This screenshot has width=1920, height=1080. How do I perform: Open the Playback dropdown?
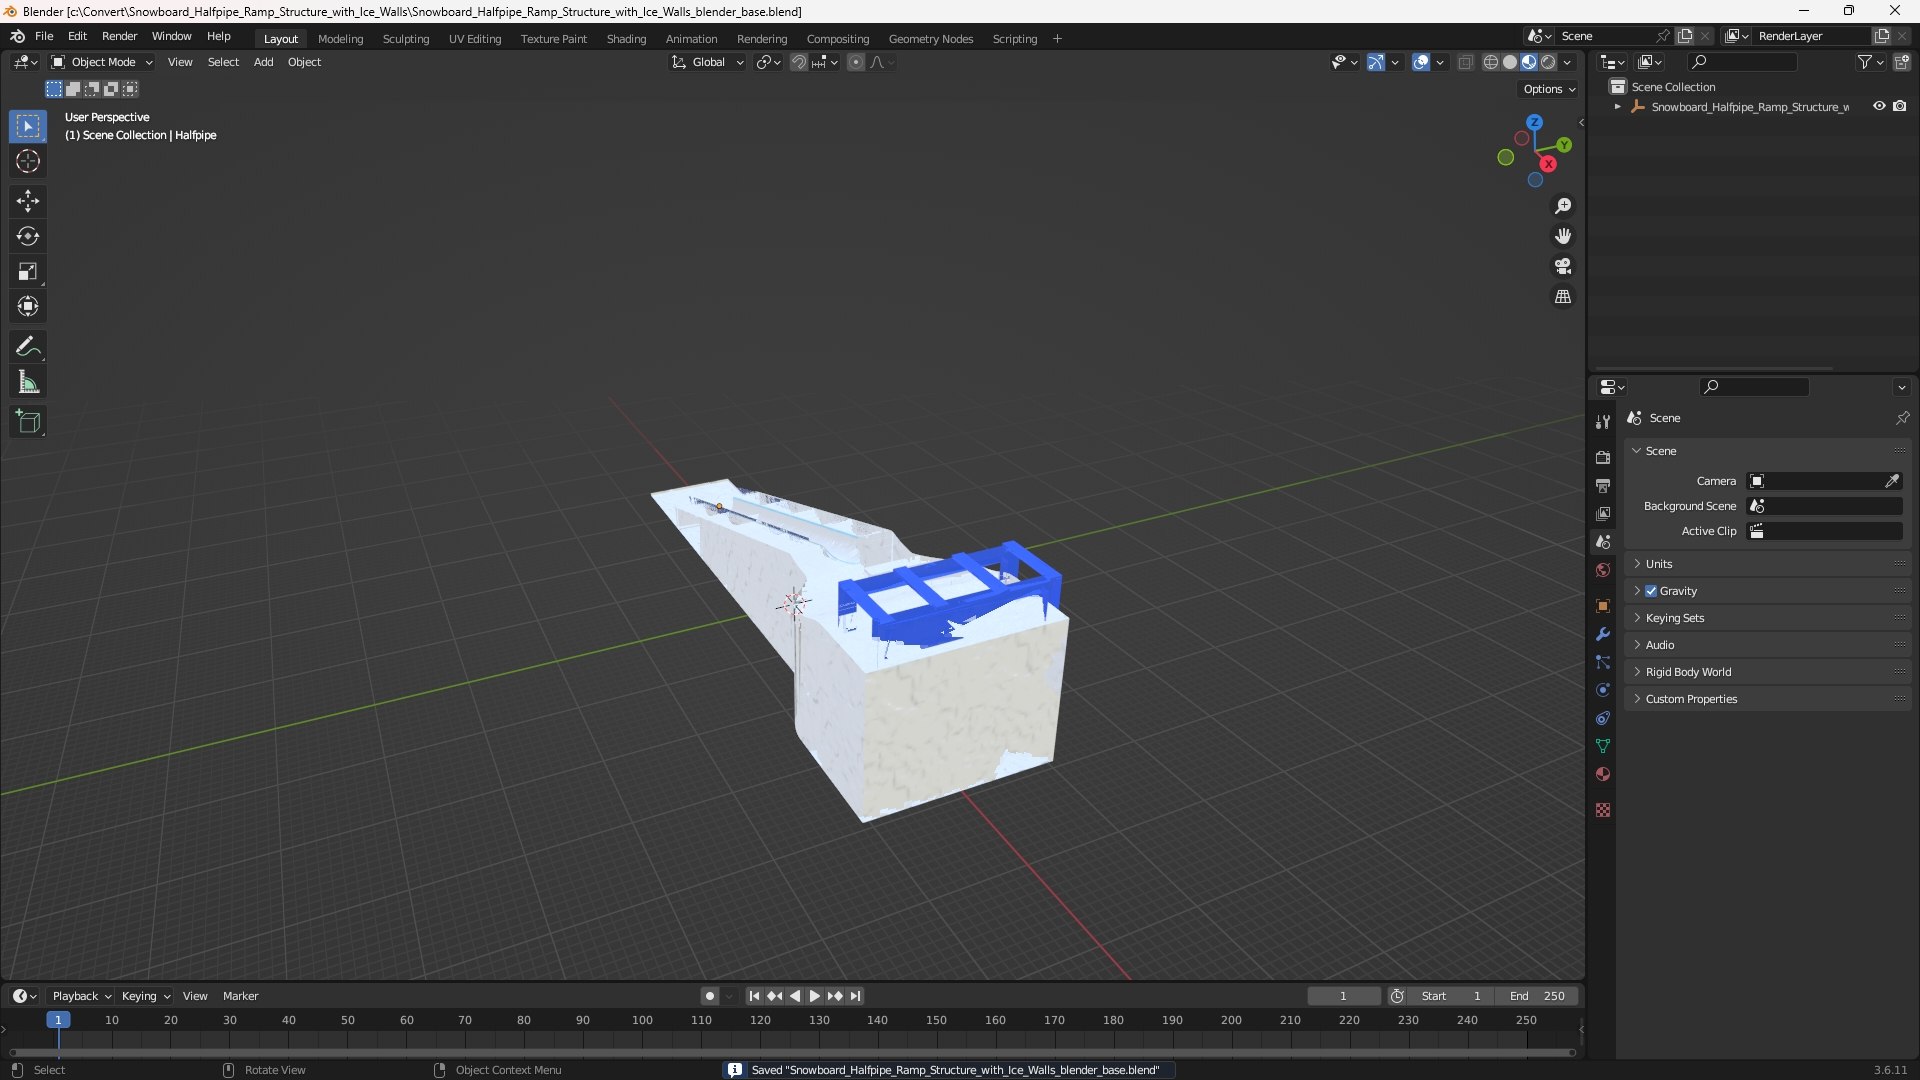[x=81, y=996]
